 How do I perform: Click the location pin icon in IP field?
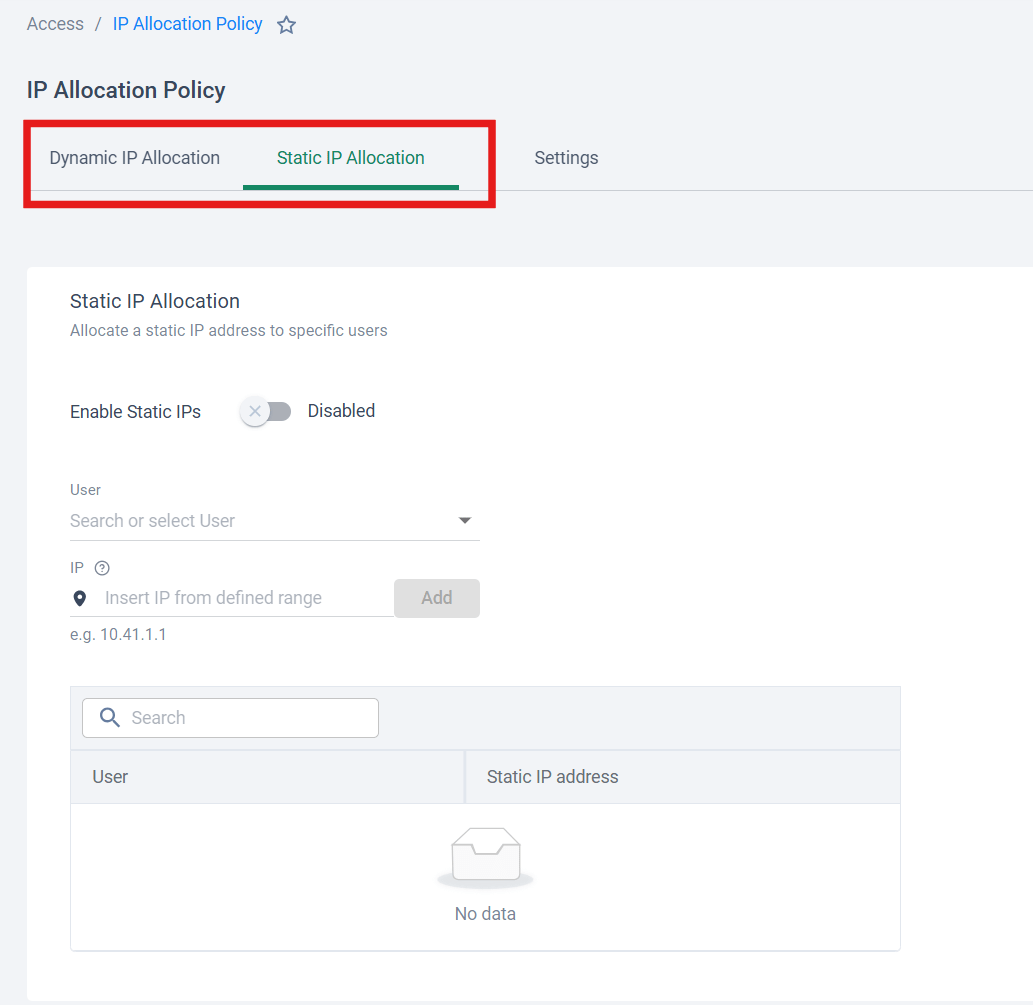click(80, 599)
